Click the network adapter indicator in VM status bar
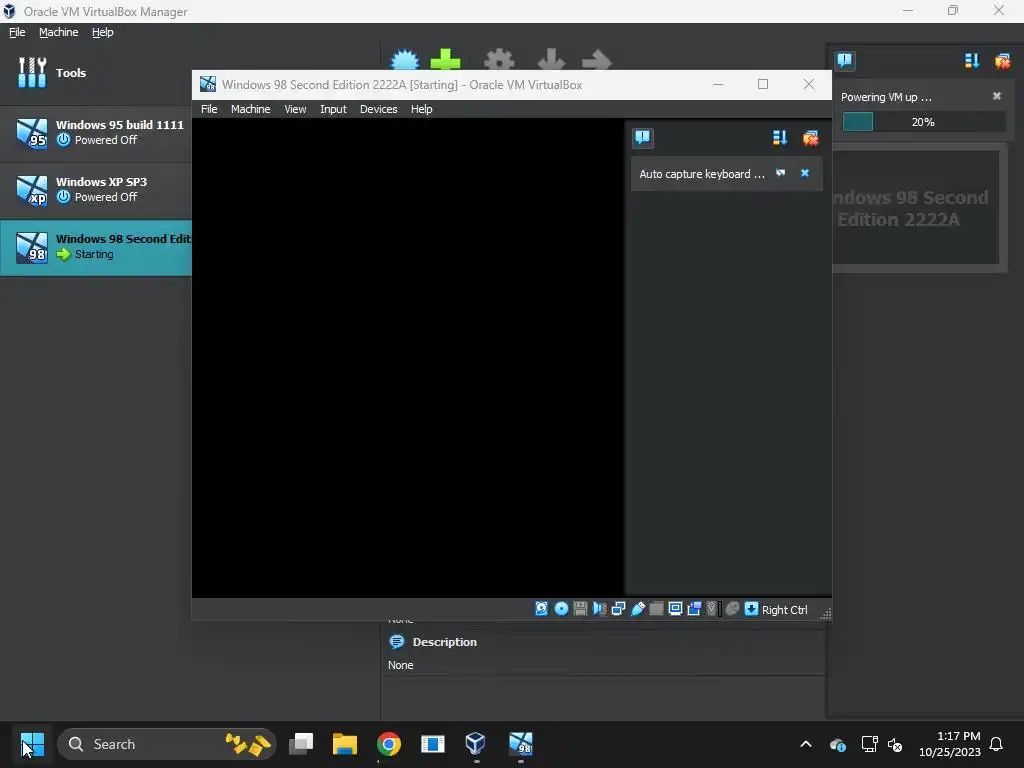Screen dimensions: 1024x768 pos(618,609)
